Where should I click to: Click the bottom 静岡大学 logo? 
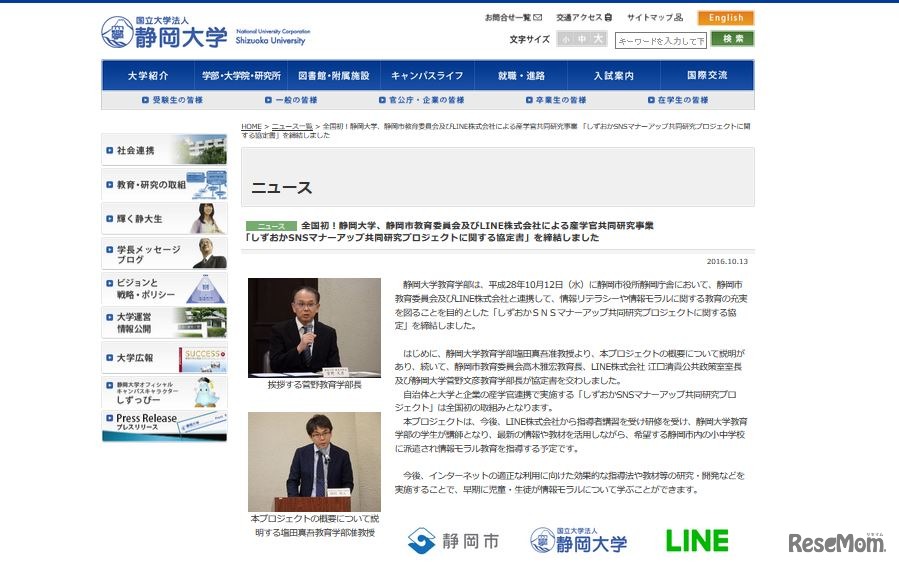coord(578,540)
